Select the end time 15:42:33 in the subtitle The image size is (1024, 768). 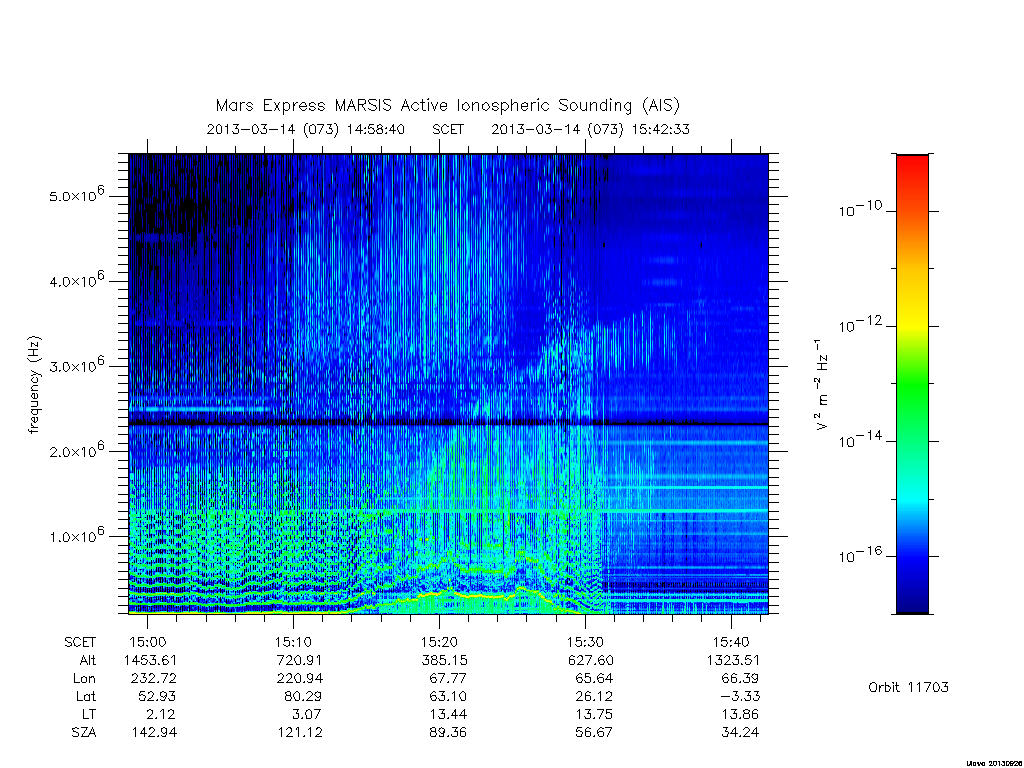coord(661,129)
